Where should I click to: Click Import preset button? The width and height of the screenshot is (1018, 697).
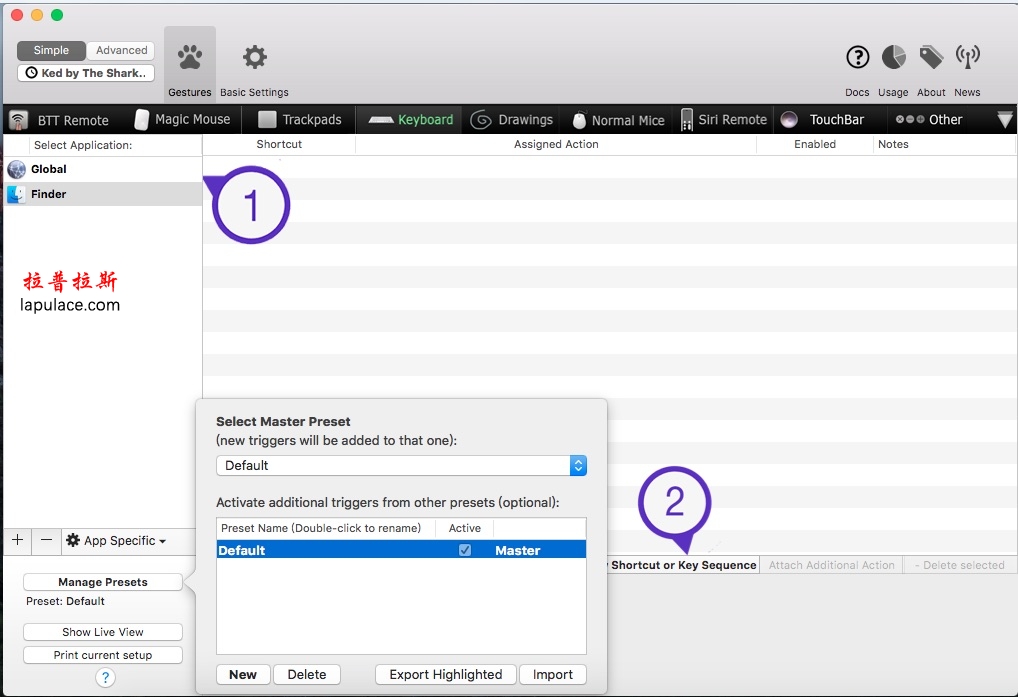552,675
